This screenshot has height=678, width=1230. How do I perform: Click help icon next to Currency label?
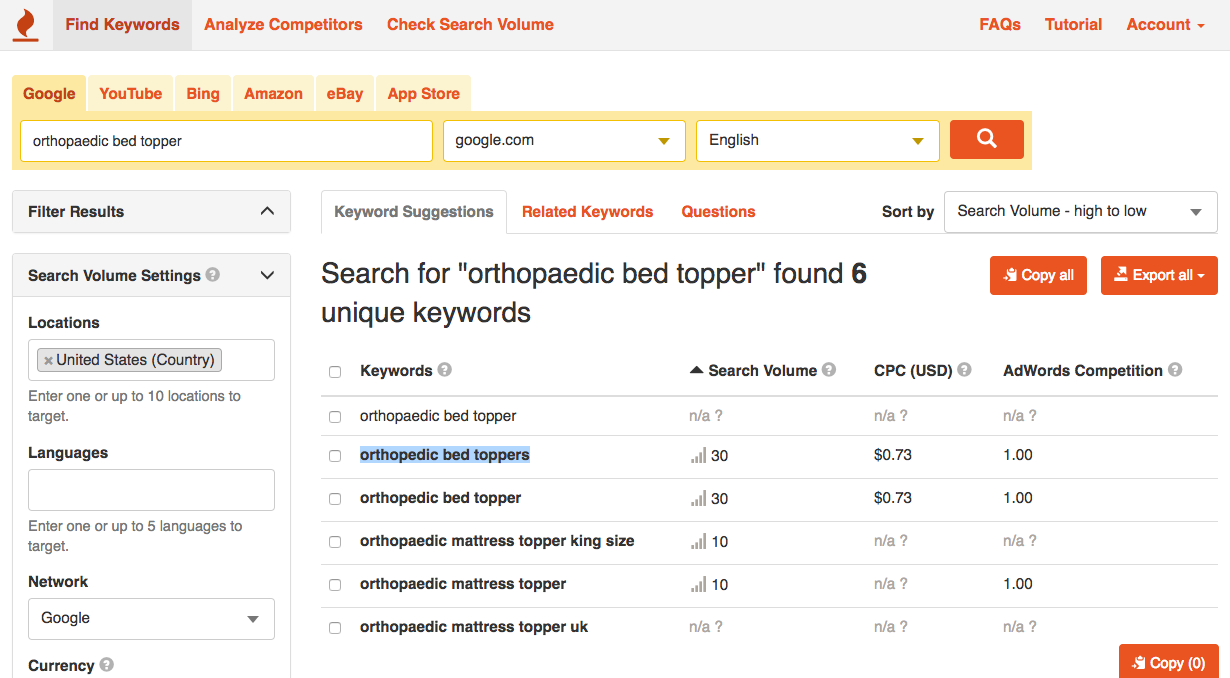point(106,664)
